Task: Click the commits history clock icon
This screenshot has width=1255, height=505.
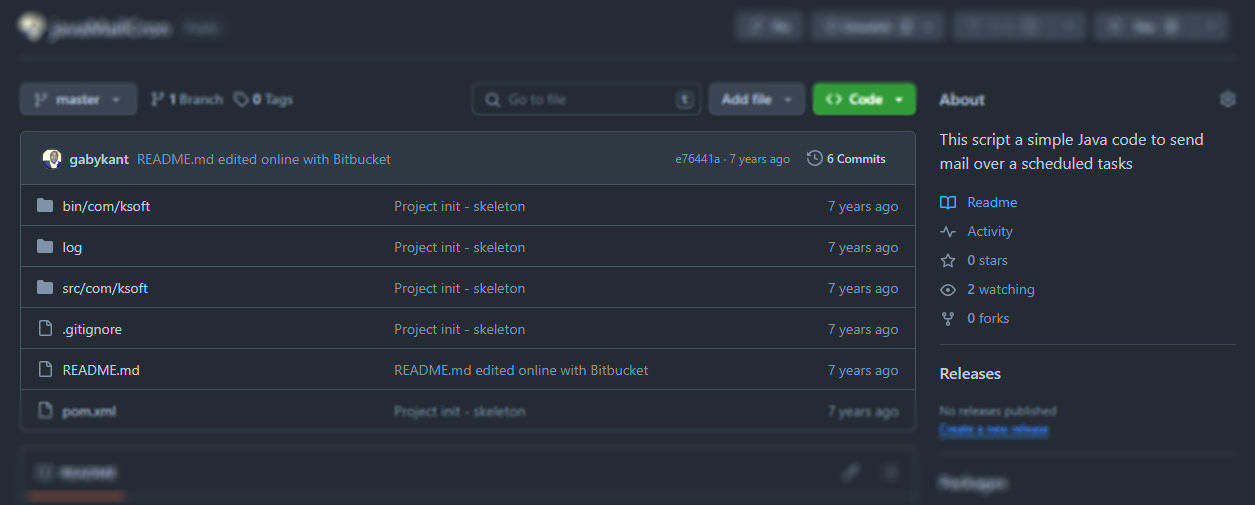Action: [x=815, y=159]
